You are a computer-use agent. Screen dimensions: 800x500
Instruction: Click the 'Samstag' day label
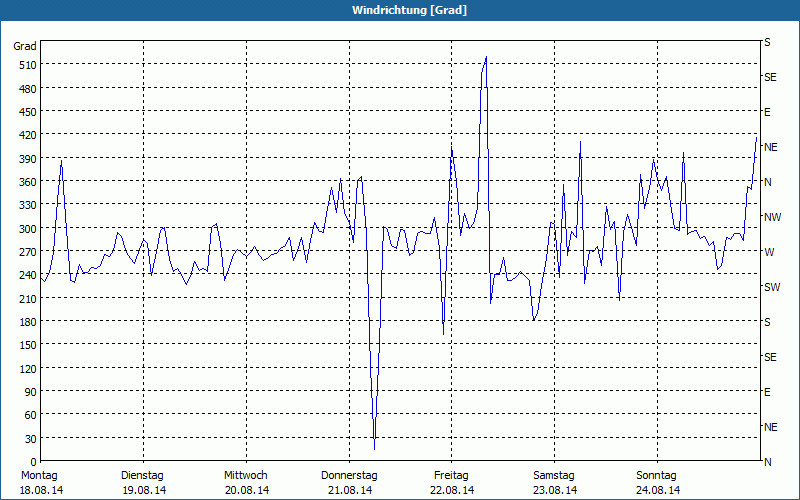554,476
